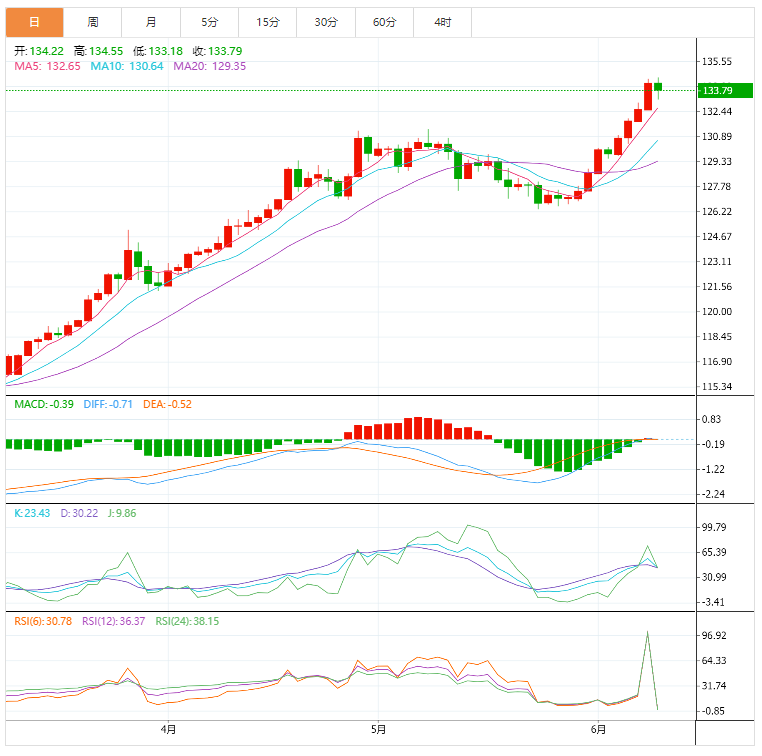Click the DEA: -0.52 label
The width and height of the screenshot is (762, 756).
[x=167, y=404]
